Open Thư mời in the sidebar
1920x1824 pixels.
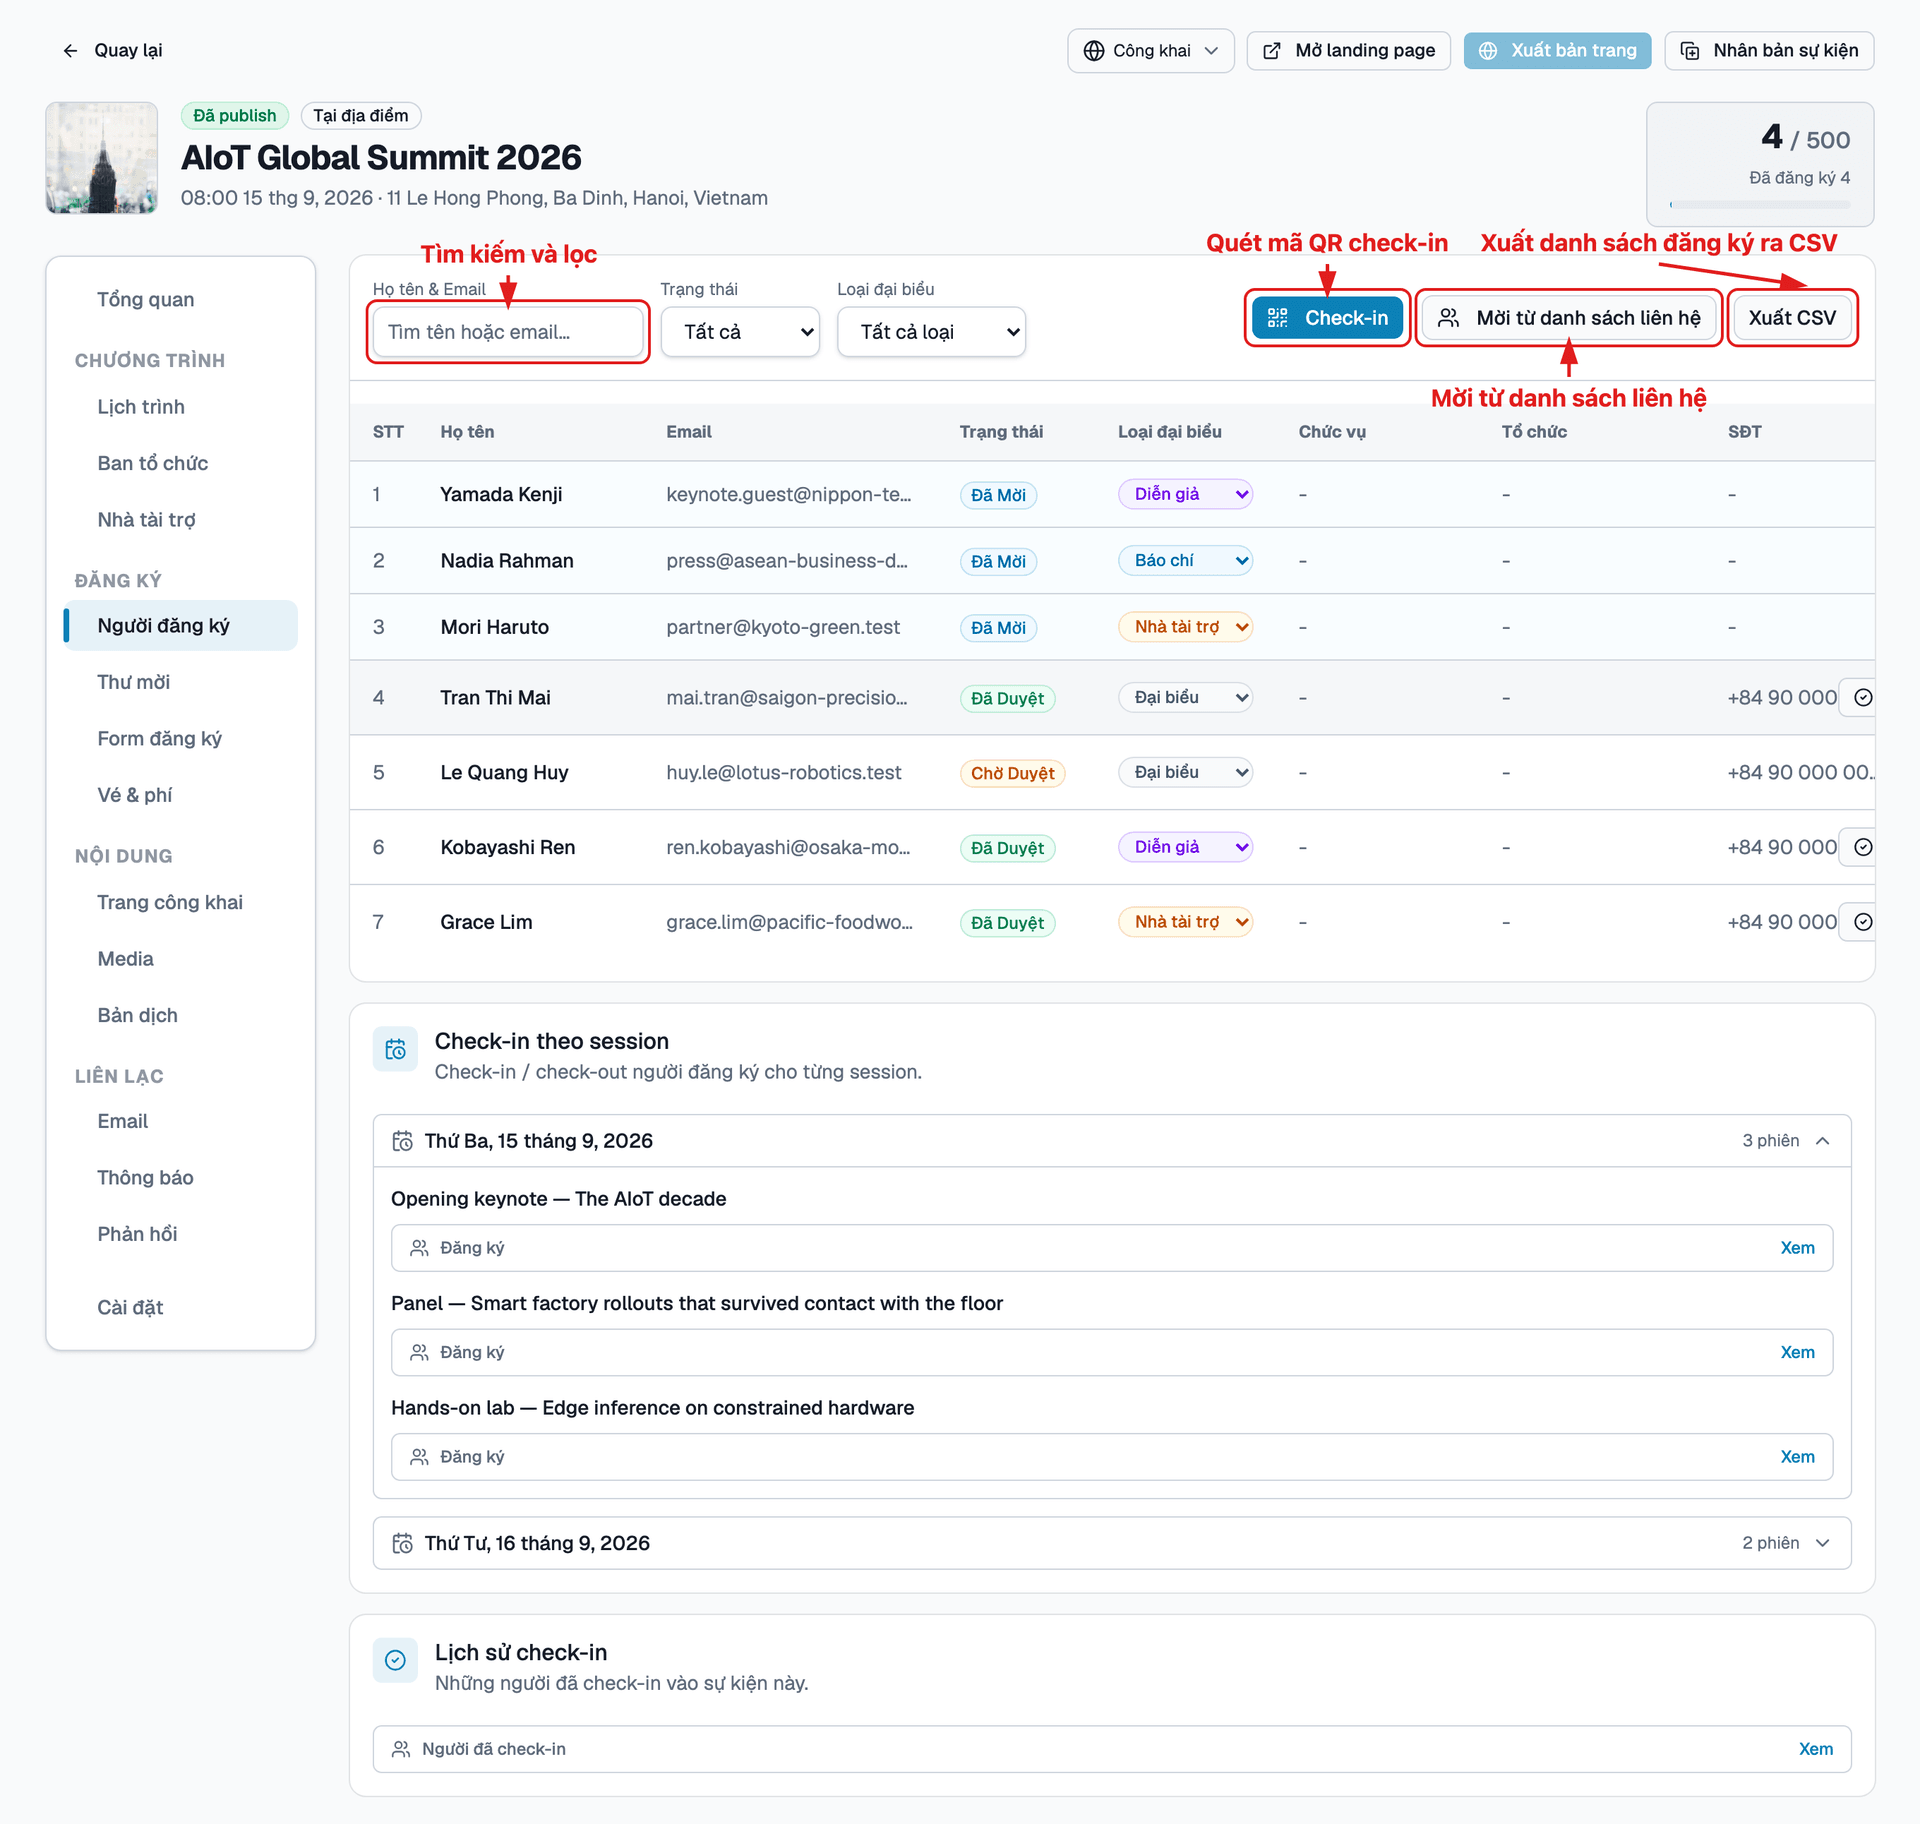coord(134,682)
